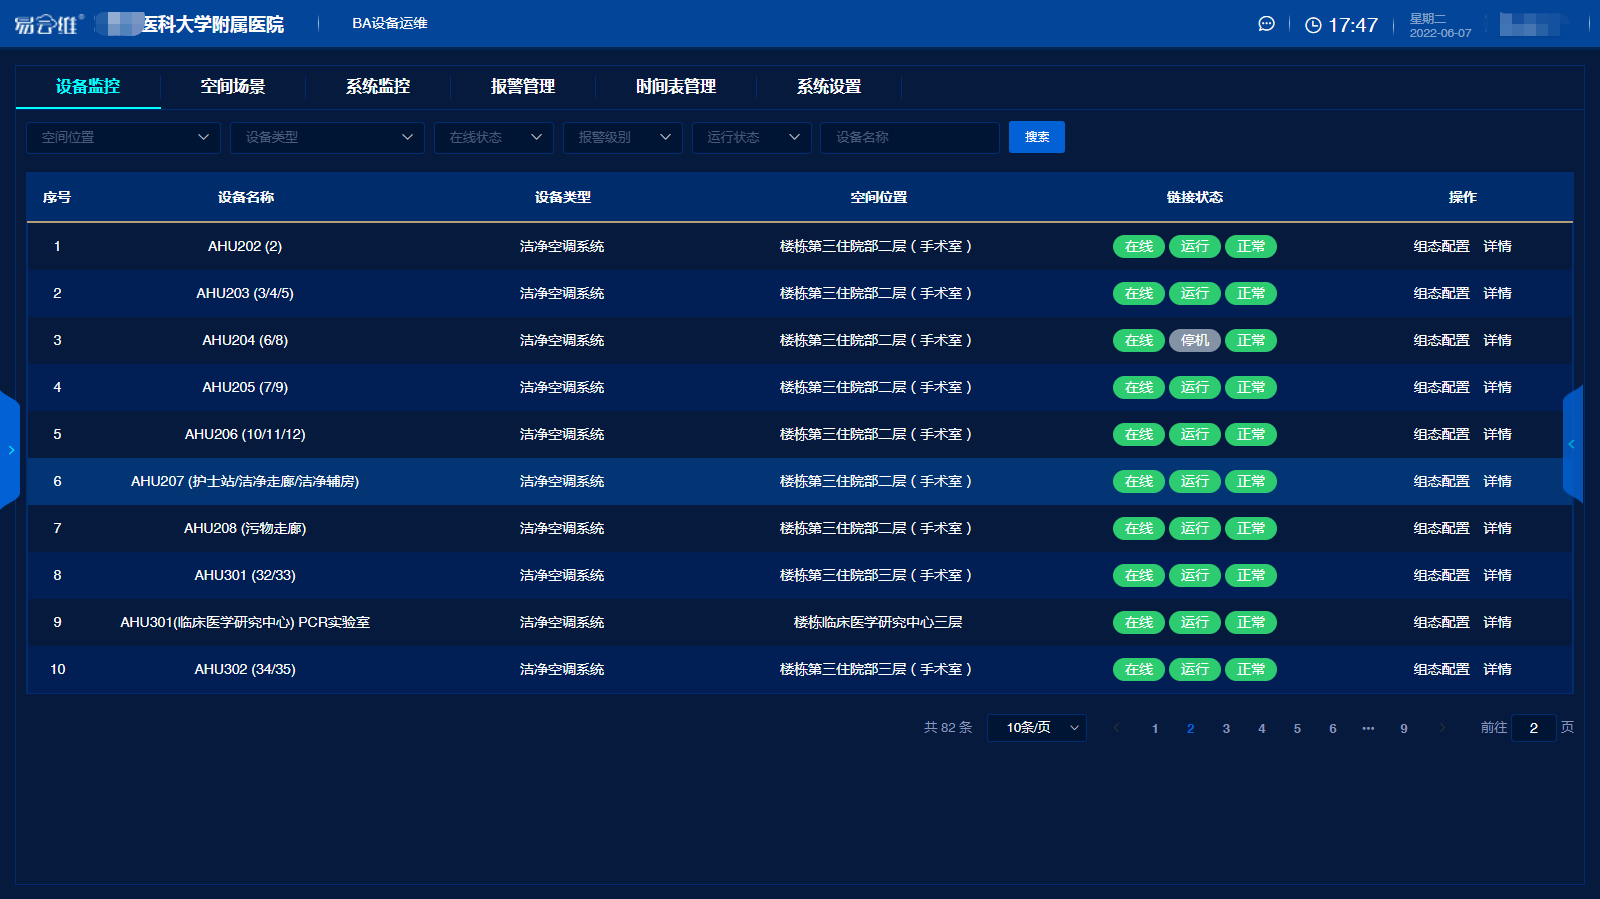Click the page jump number input box
This screenshot has height=899, width=1600.
click(1533, 728)
